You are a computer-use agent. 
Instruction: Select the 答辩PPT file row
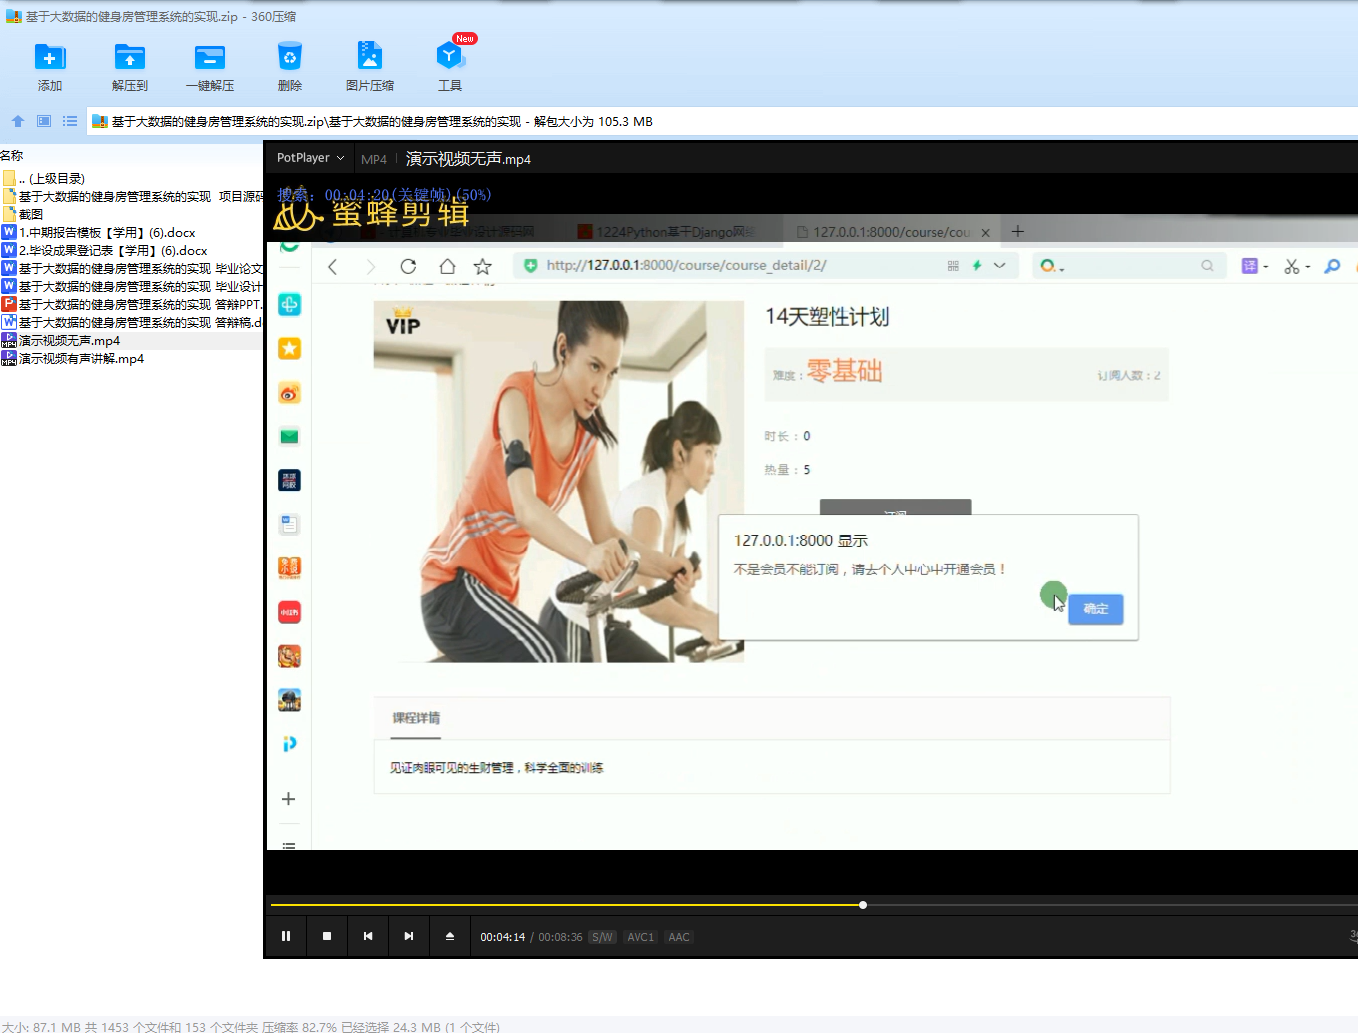point(131,305)
